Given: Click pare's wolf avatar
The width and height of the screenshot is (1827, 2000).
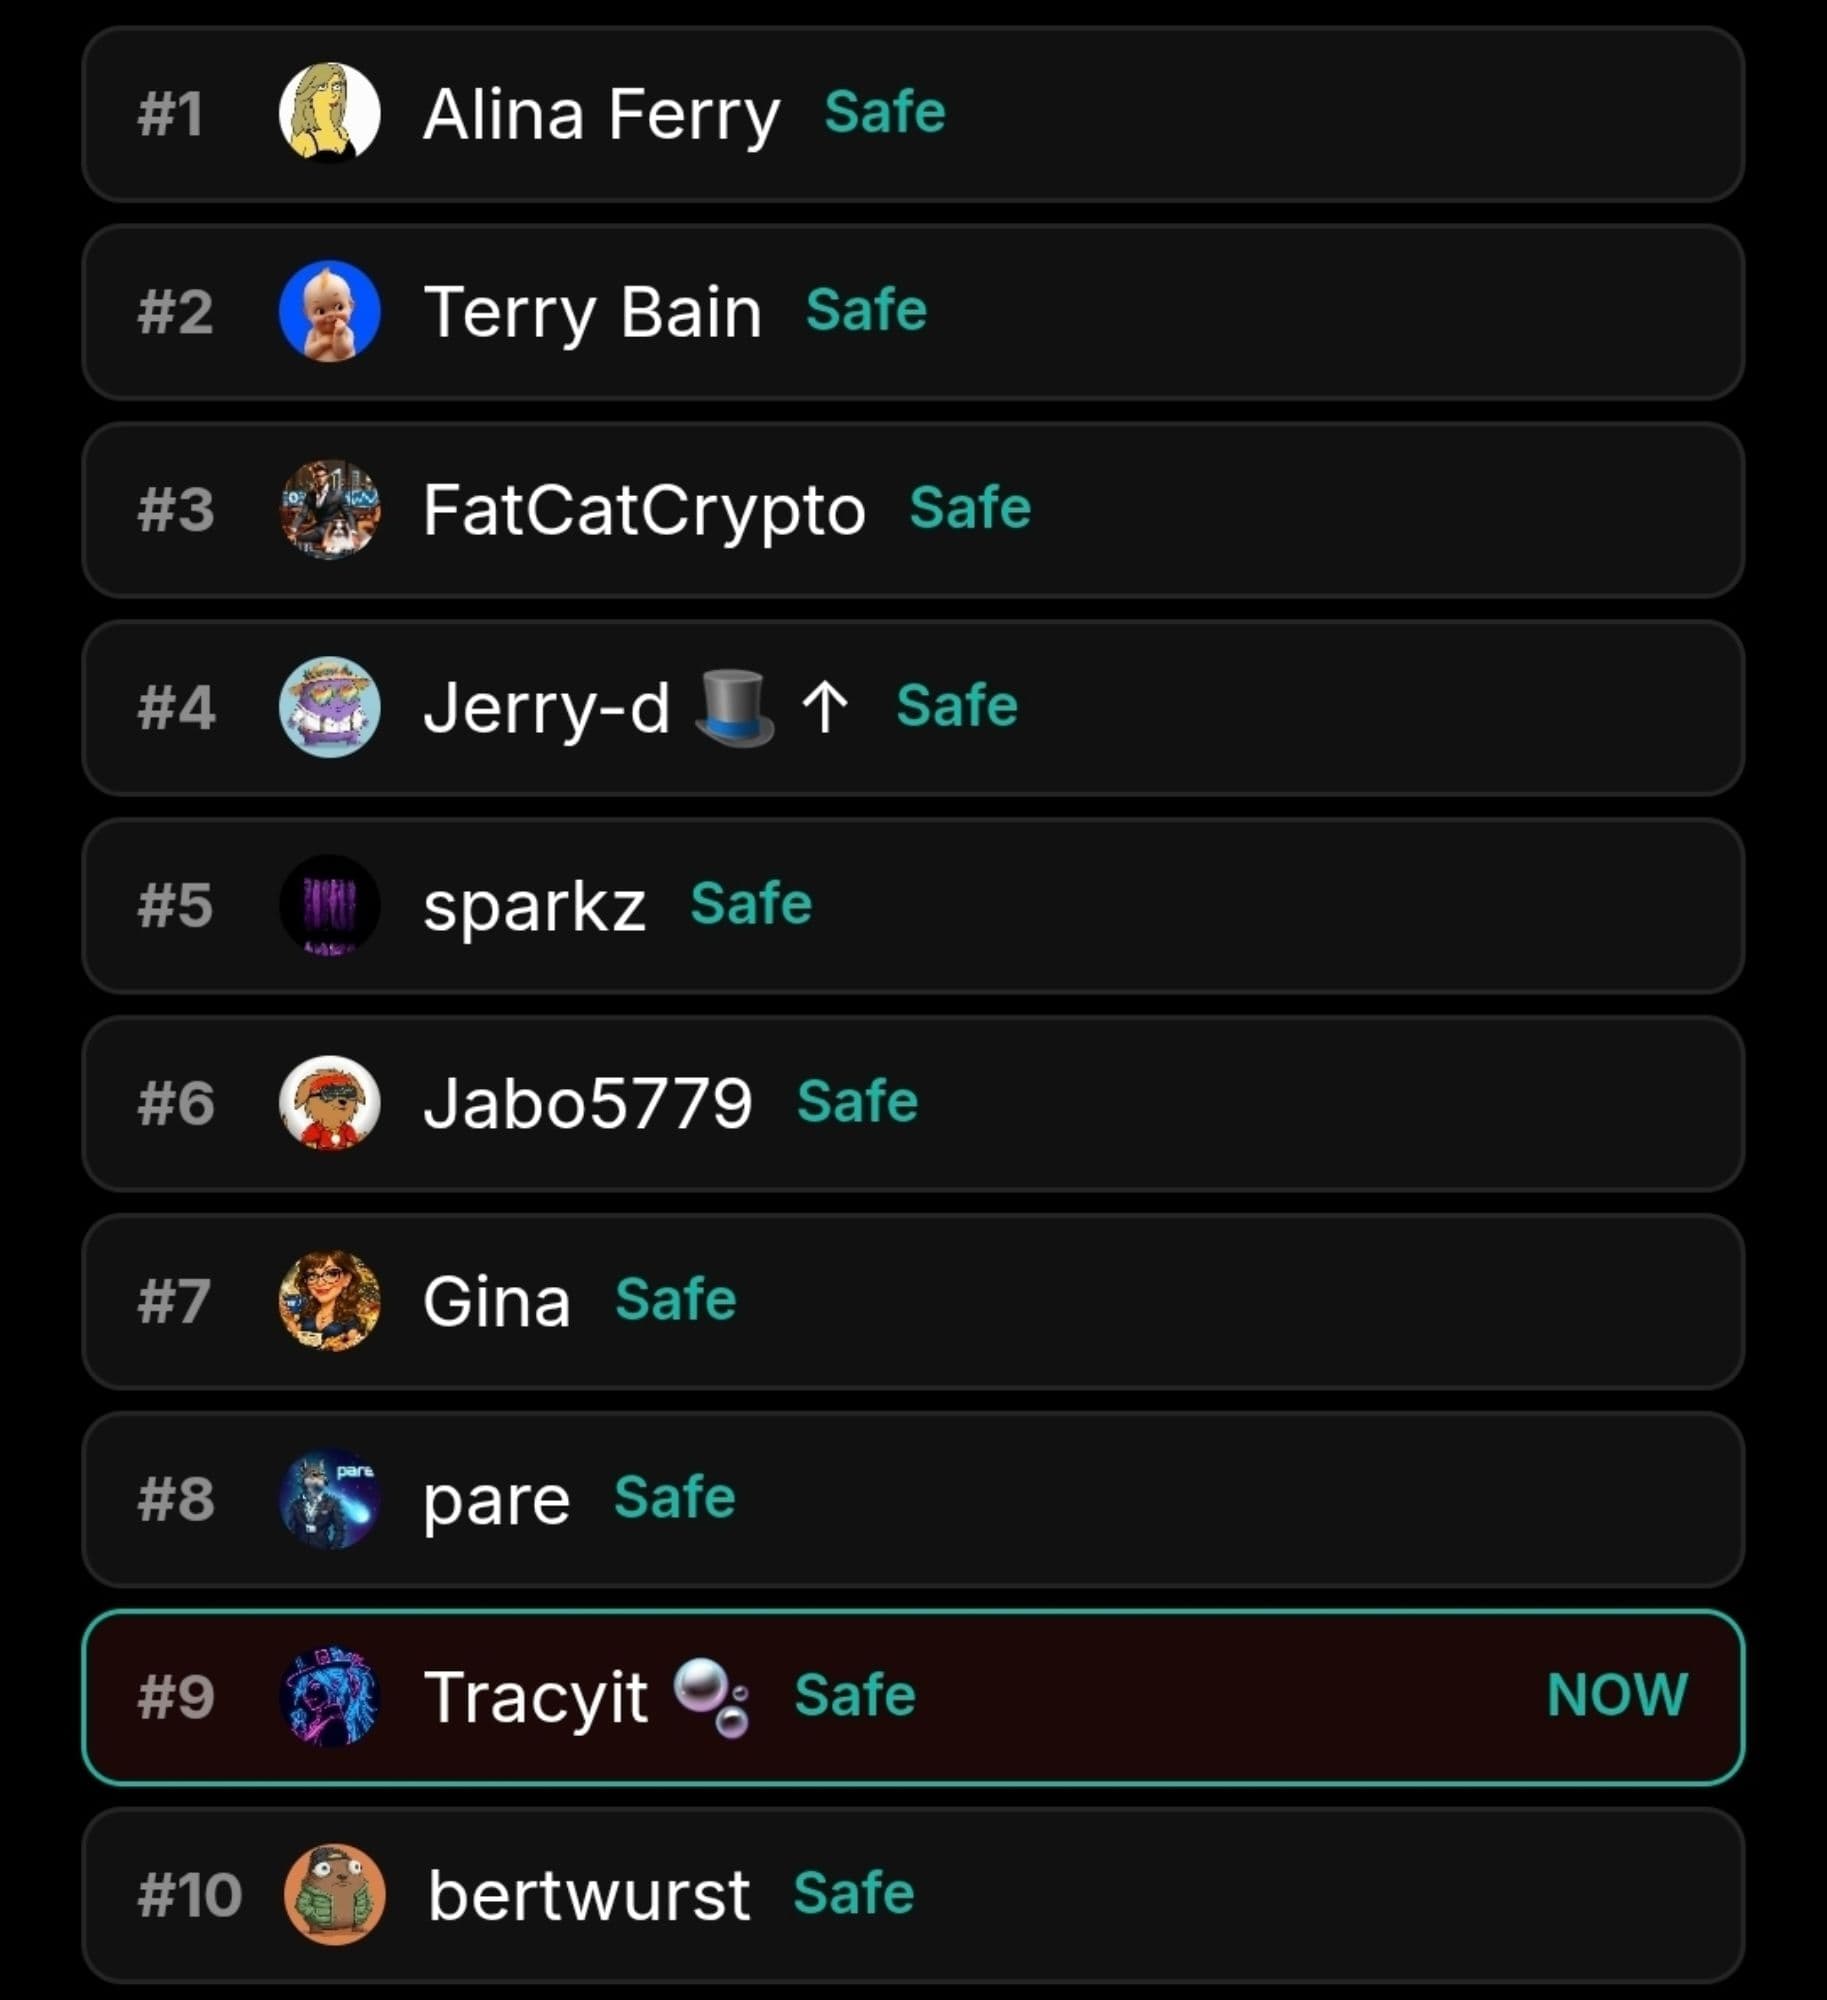Looking at the screenshot, I should 329,1499.
